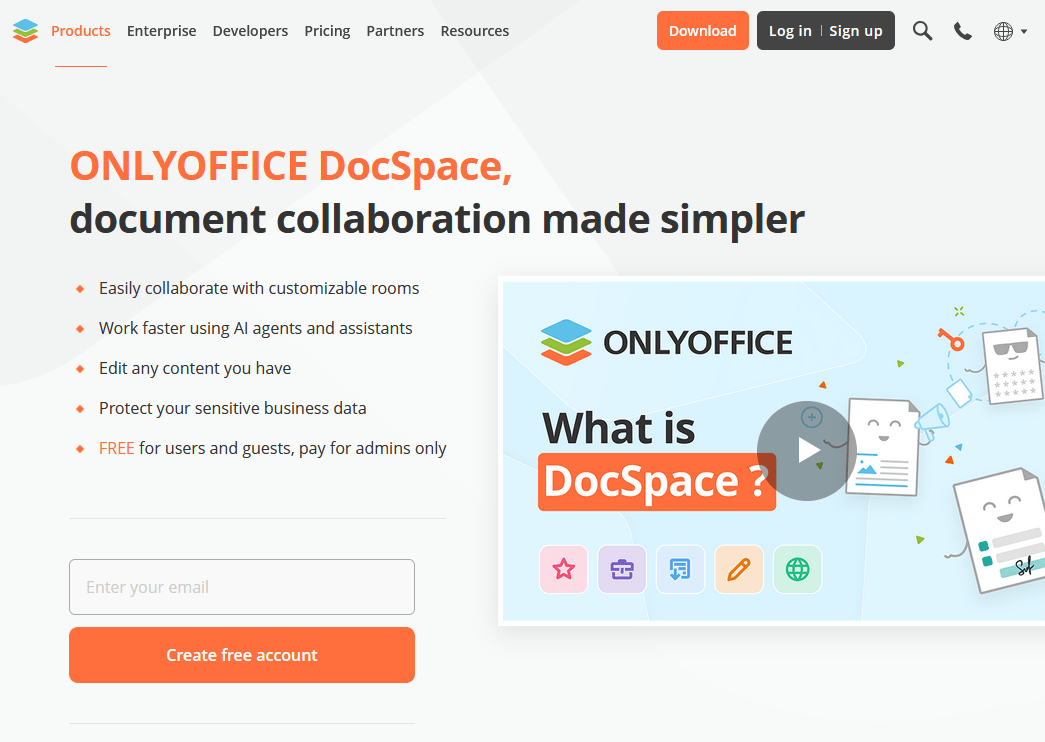Click 'Easily collaborate with customizable rooms' text
The image size is (1045, 742).
click(259, 288)
